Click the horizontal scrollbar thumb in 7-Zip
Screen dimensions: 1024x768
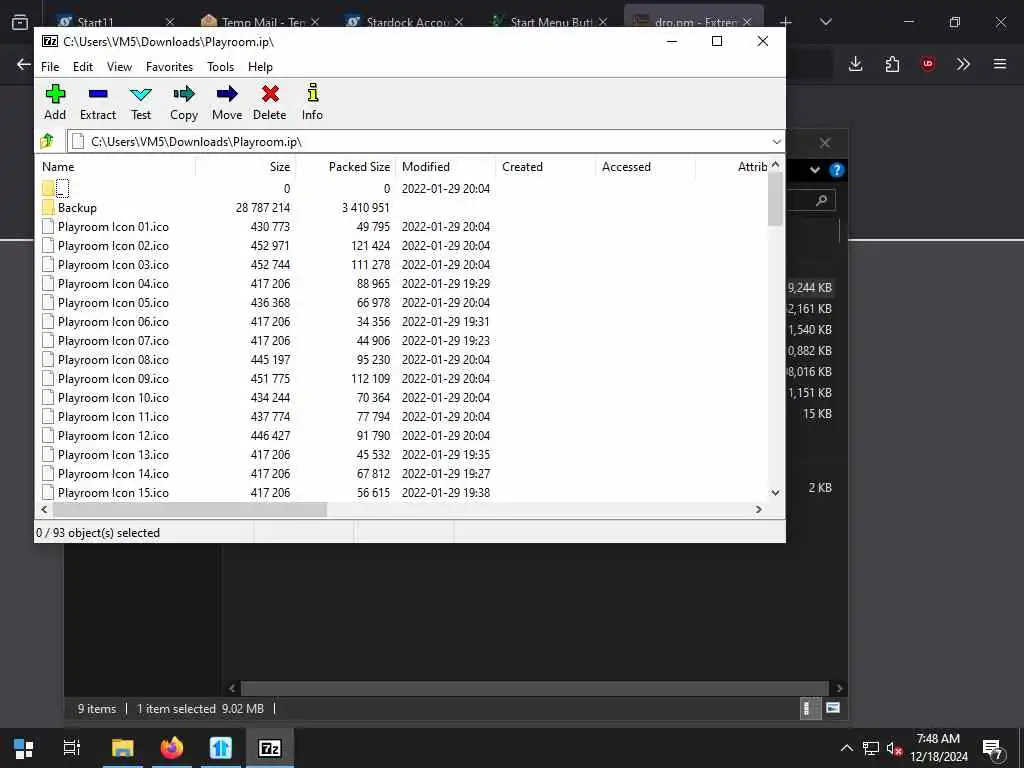pos(189,509)
